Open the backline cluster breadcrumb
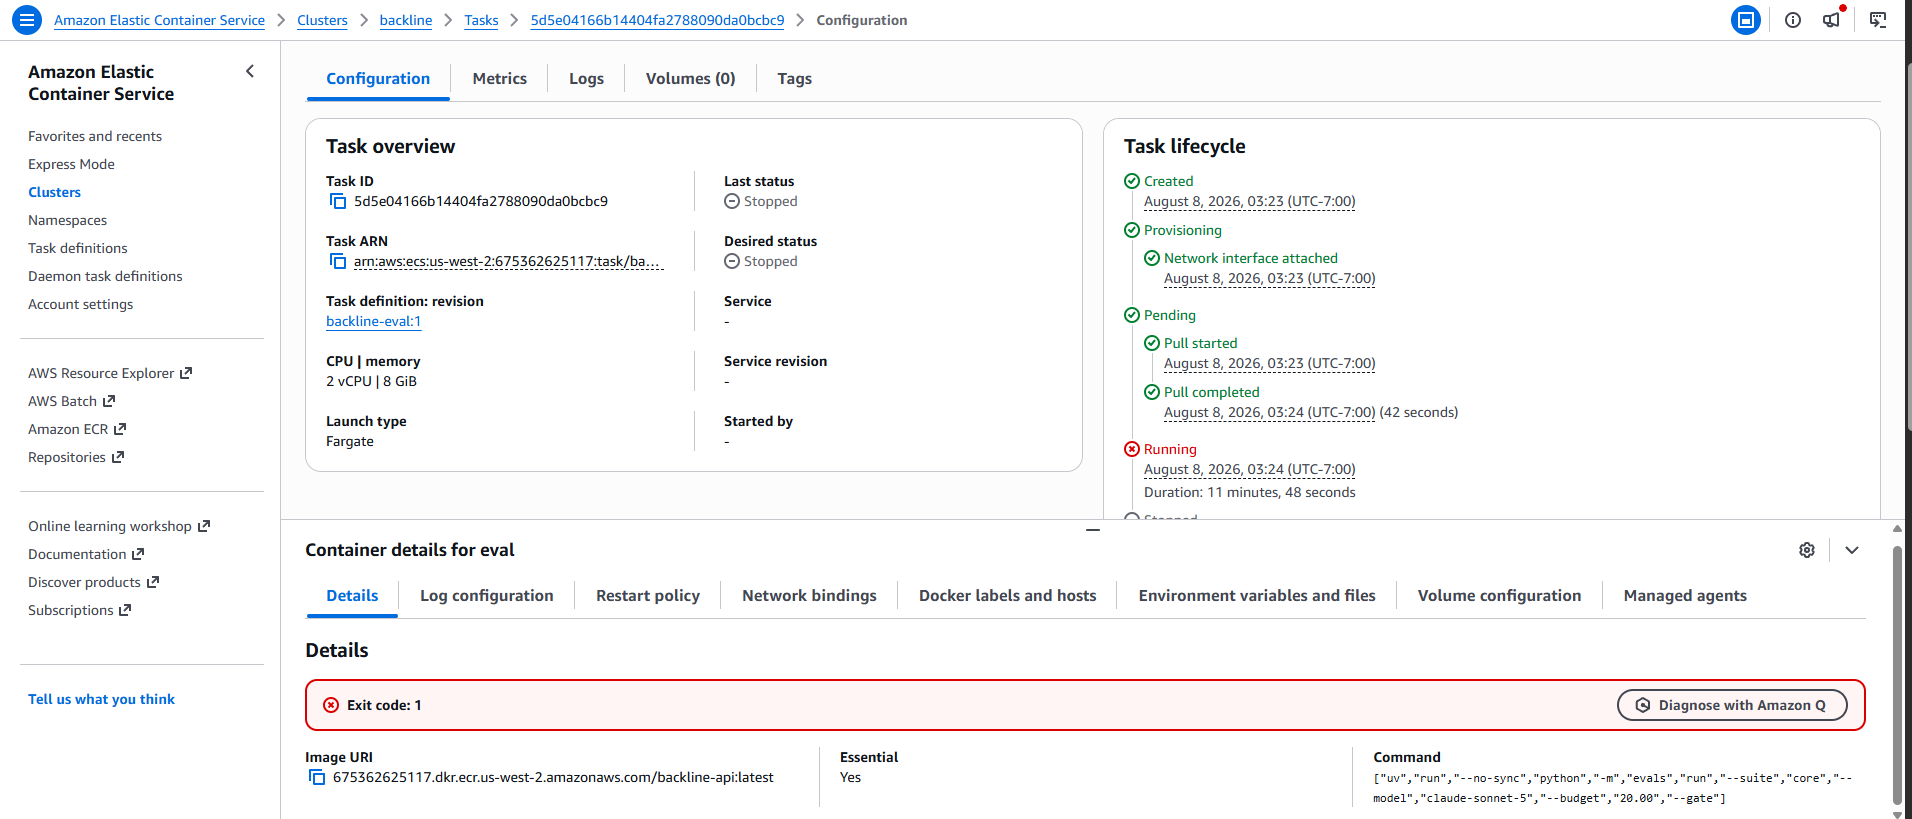Image resolution: width=1912 pixels, height=819 pixels. pyautogui.click(x=406, y=20)
